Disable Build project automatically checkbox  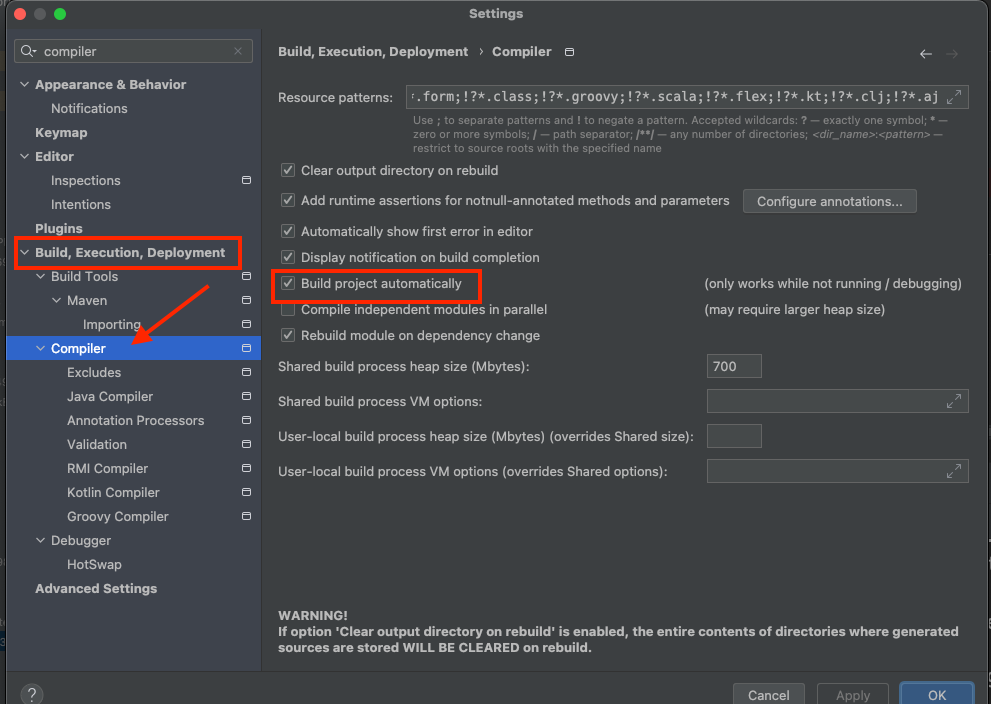288,284
